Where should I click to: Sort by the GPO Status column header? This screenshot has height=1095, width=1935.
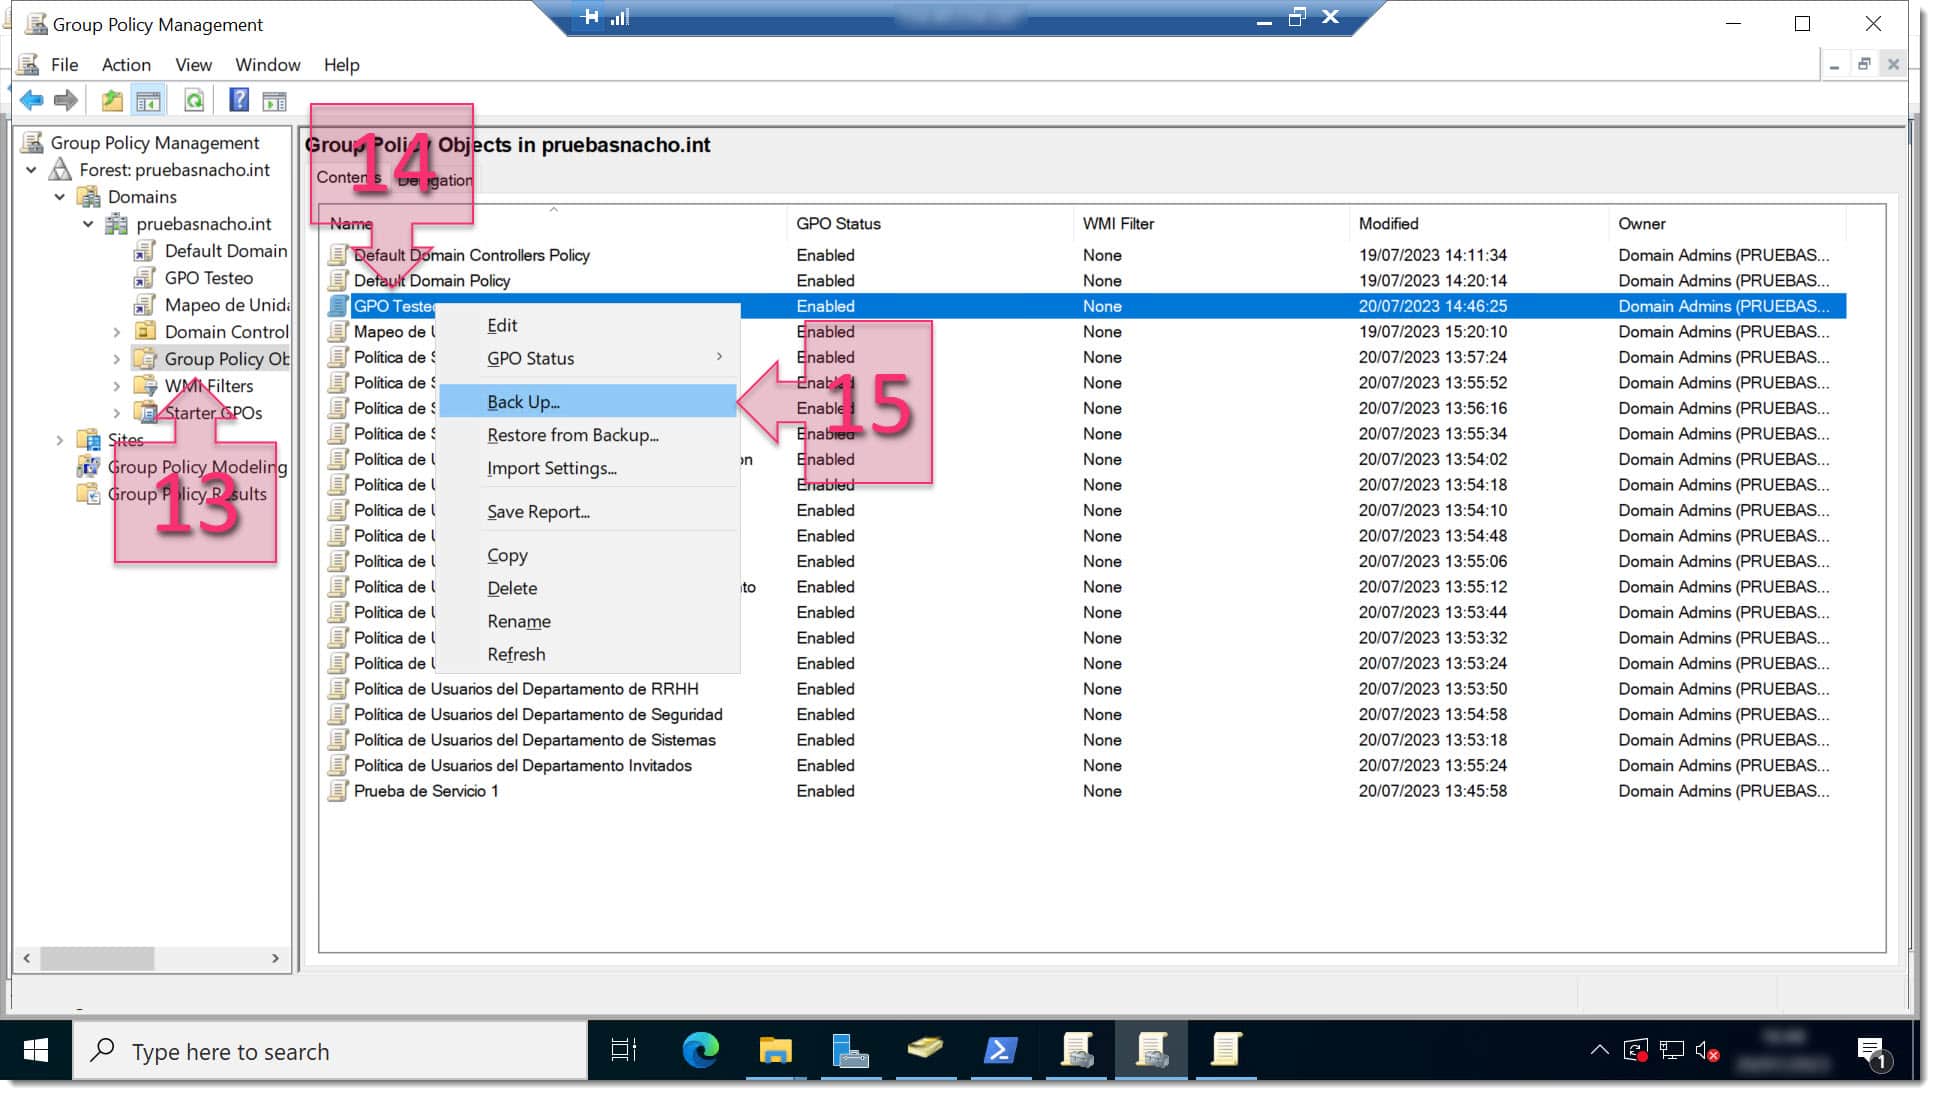pyautogui.click(x=930, y=224)
